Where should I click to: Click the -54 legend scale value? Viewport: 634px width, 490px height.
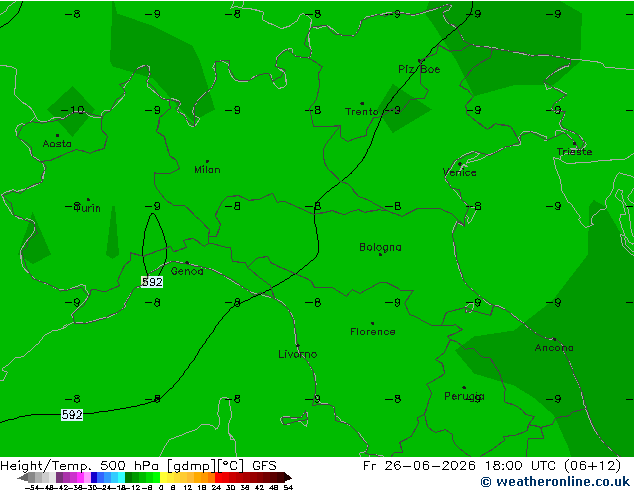[x=32, y=487]
